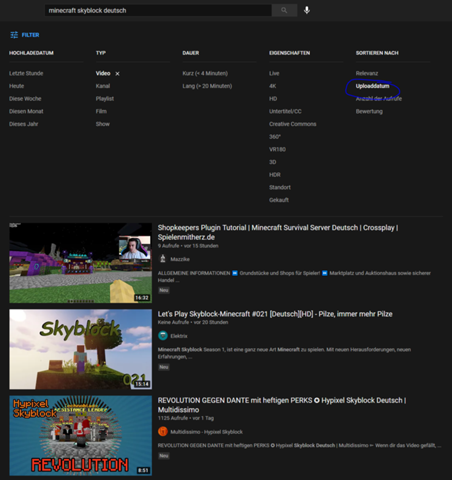Image resolution: width=452 pixels, height=480 pixels.
Task: Filter by Diese Woche
Action: coord(25,99)
